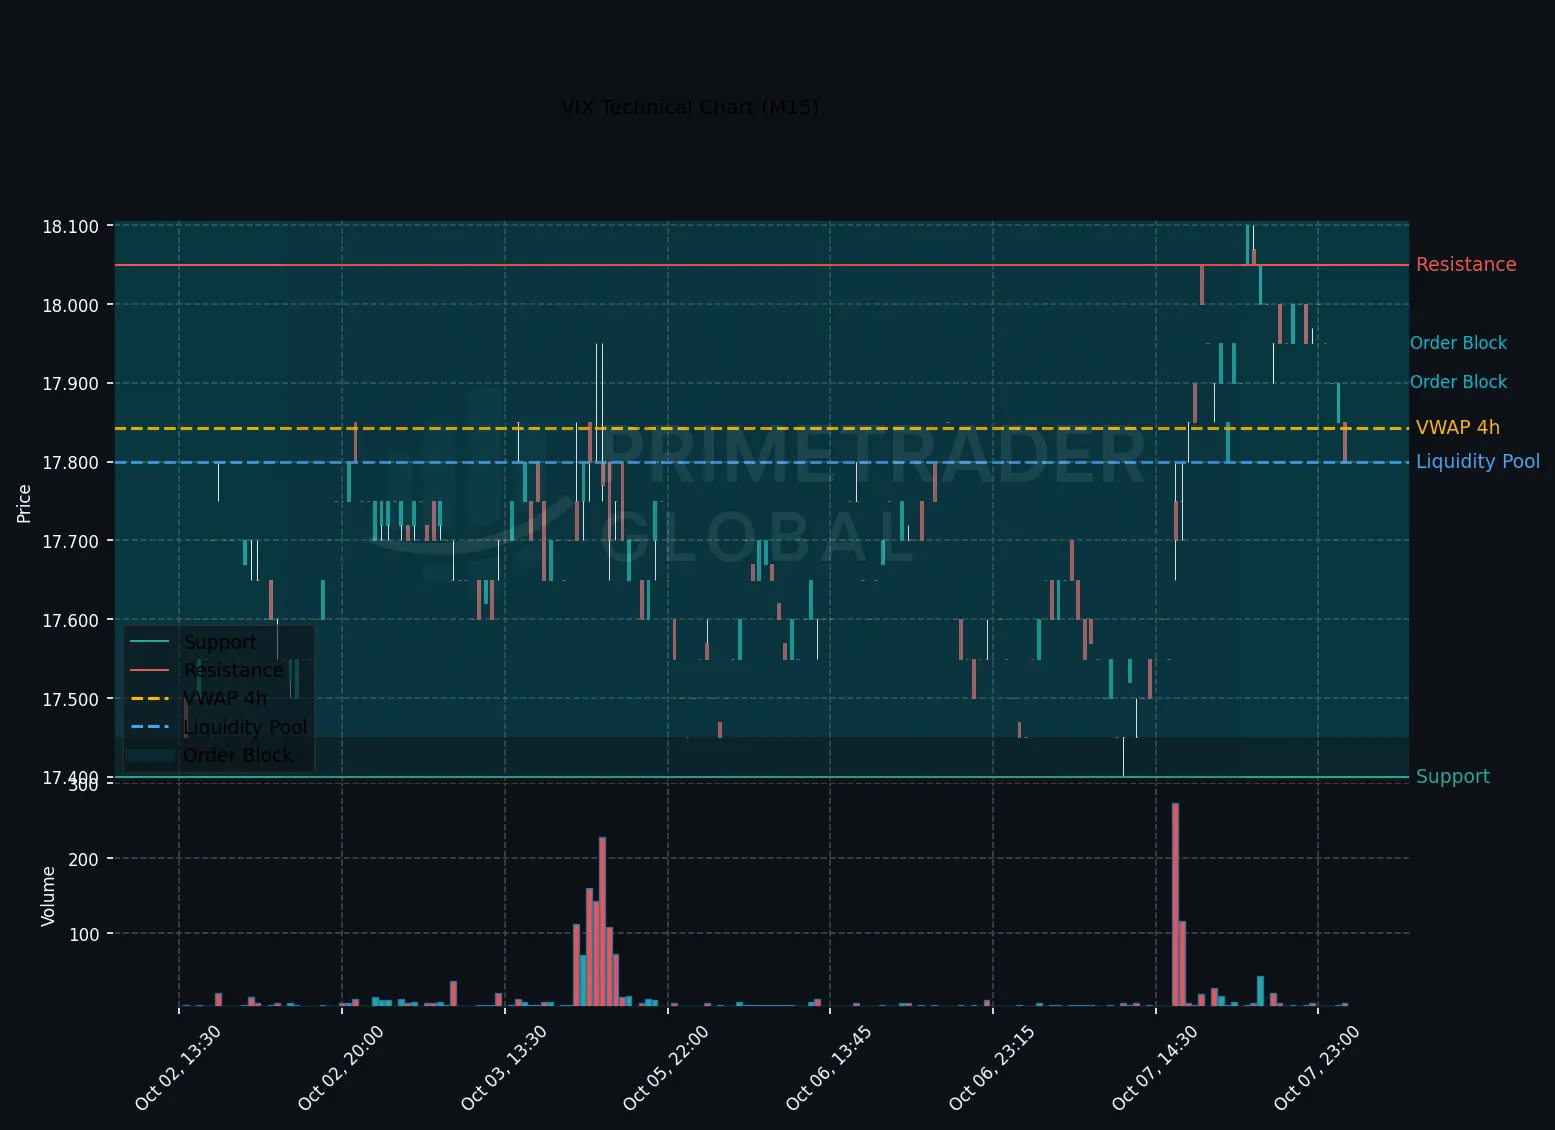This screenshot has height=1130, width=1555.
Task: Click the Volume axis title
Action: 48,896
